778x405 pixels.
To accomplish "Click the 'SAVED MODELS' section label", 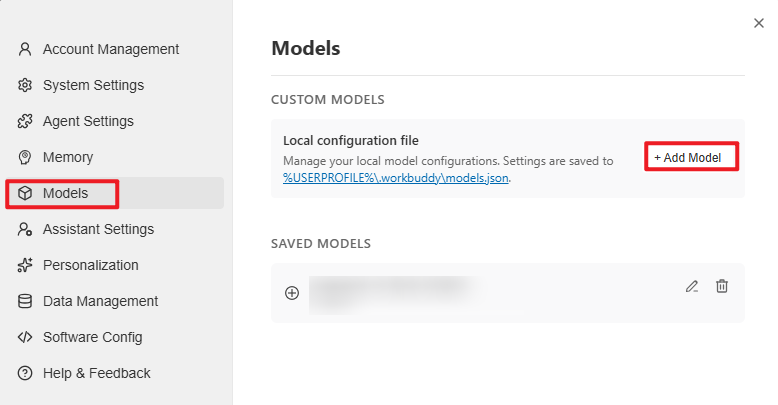I will (321, 244).
